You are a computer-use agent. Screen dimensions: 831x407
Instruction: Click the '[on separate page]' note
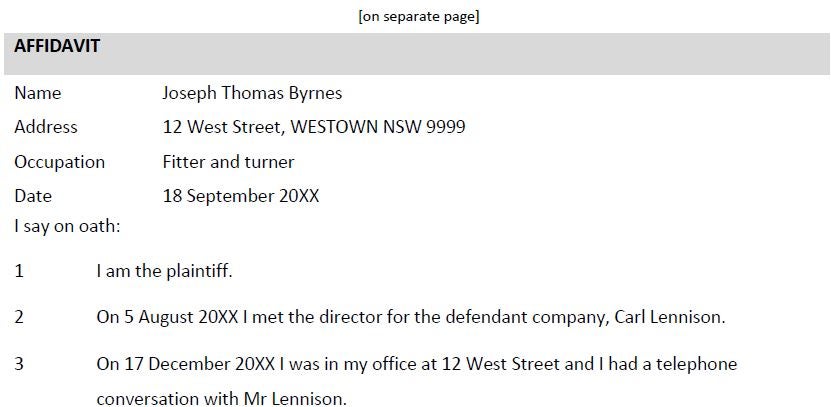click(x=419, y=16)
